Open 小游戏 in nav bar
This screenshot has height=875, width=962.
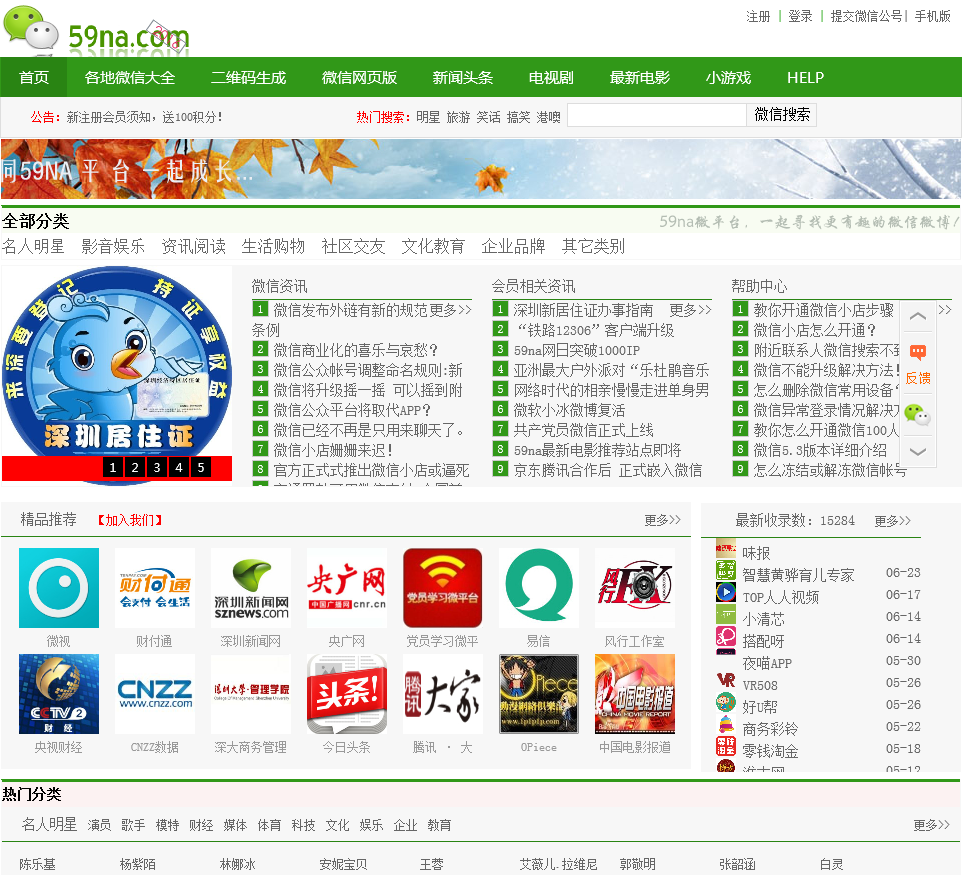pos(728,77)
